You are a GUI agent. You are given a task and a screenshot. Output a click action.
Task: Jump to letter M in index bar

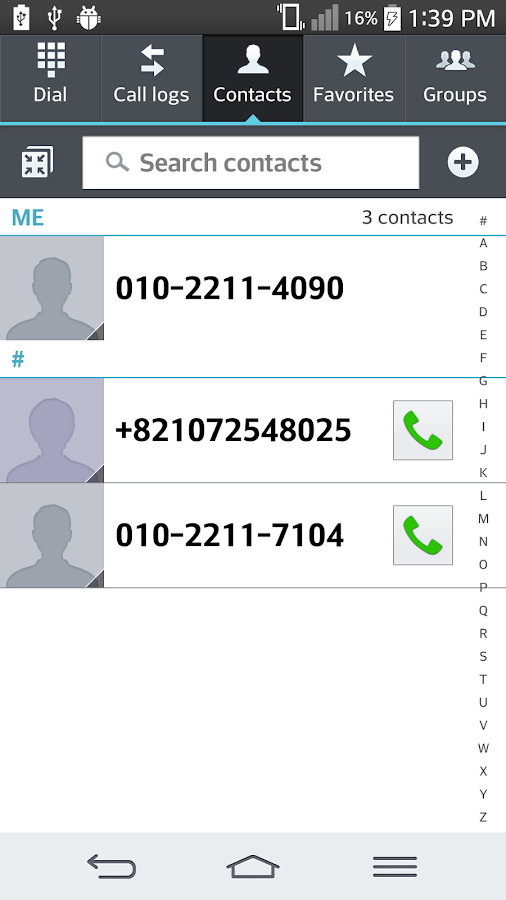coord(483,519)
